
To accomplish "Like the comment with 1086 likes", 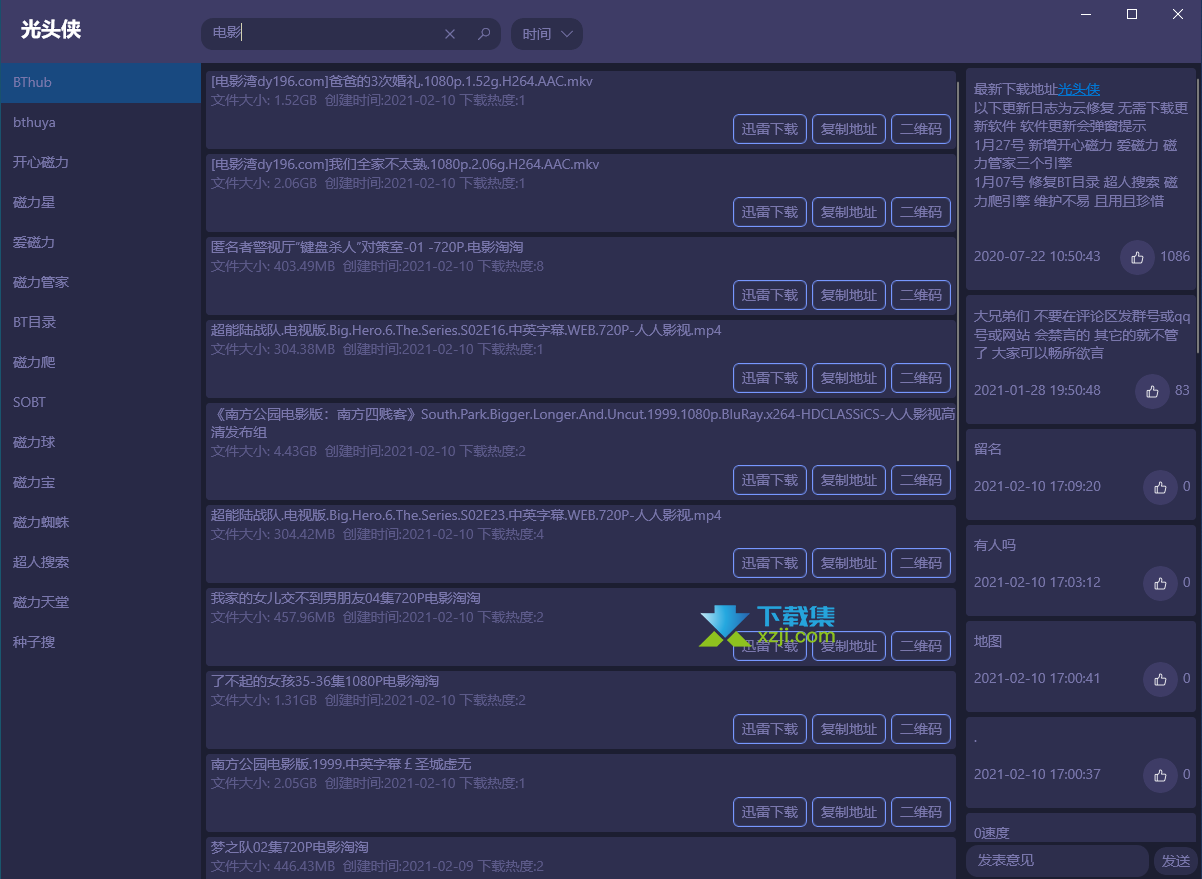I will tap(1137, 257).
